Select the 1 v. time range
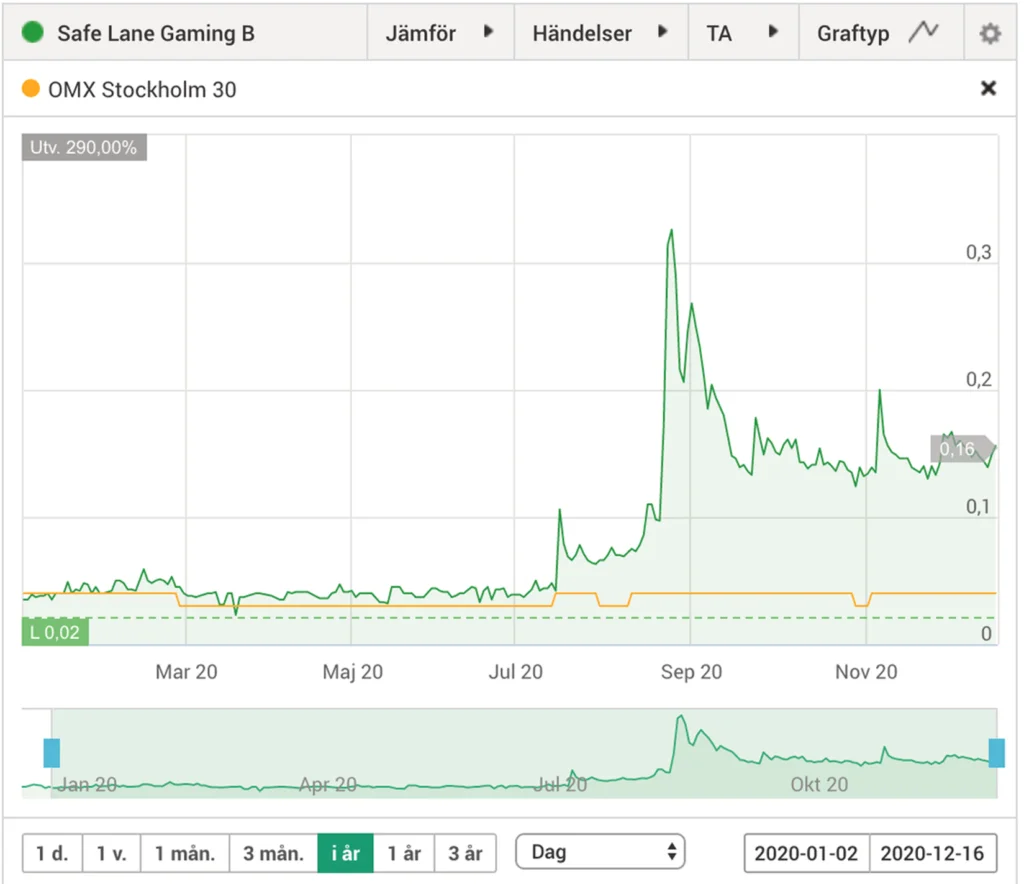Viewport: 1024px width, 884px height. 112,853
